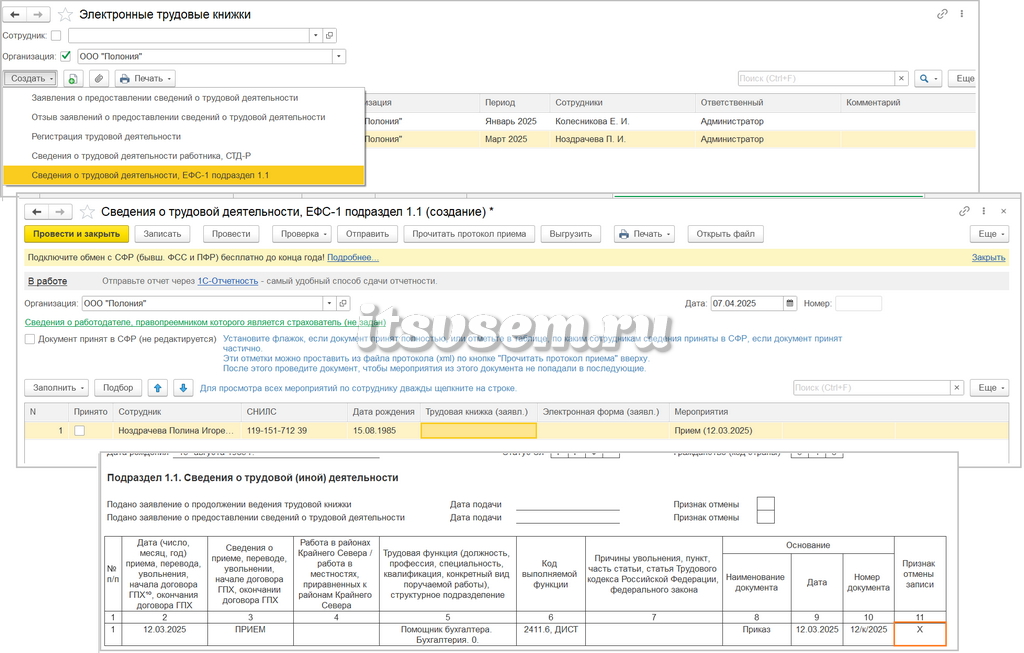
Task: Click the Открыть файл button
Action: point(725,234)
